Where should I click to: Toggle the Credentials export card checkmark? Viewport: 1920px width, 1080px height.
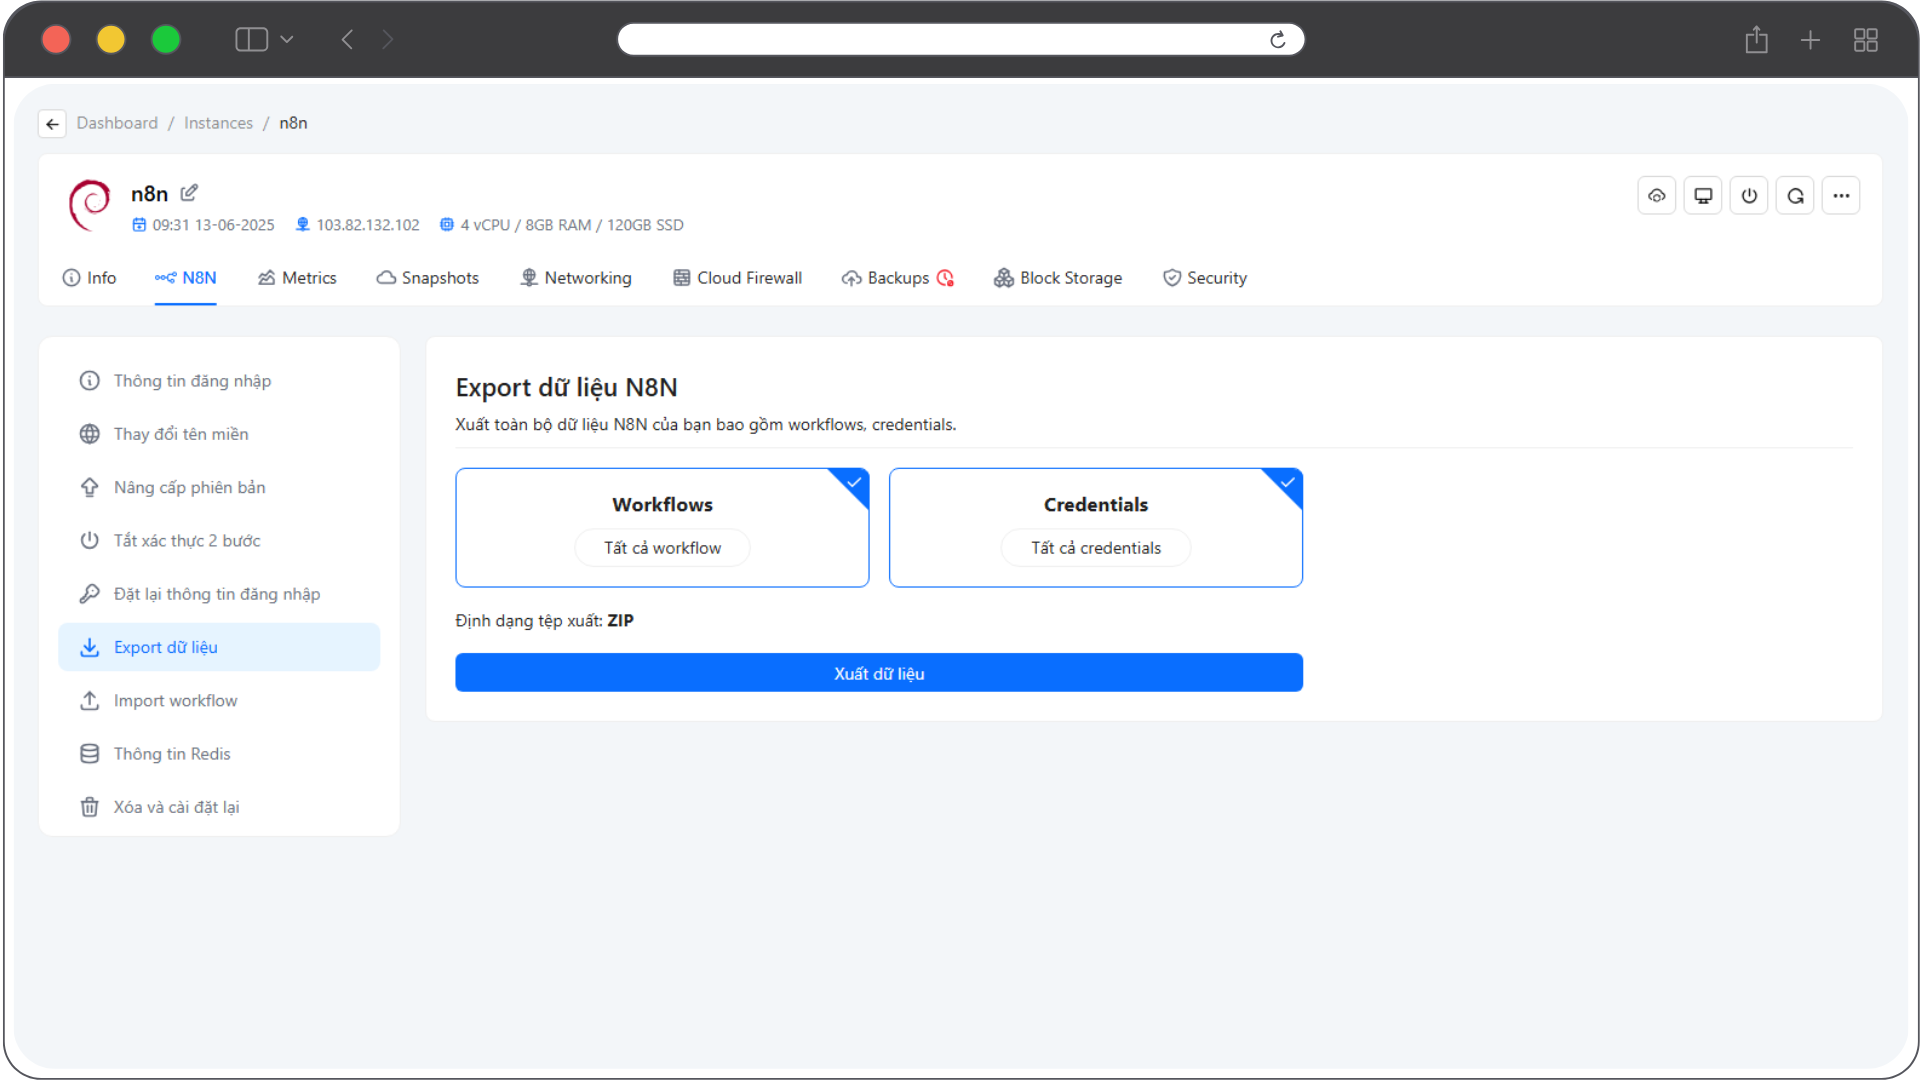tap(1288, 482)
